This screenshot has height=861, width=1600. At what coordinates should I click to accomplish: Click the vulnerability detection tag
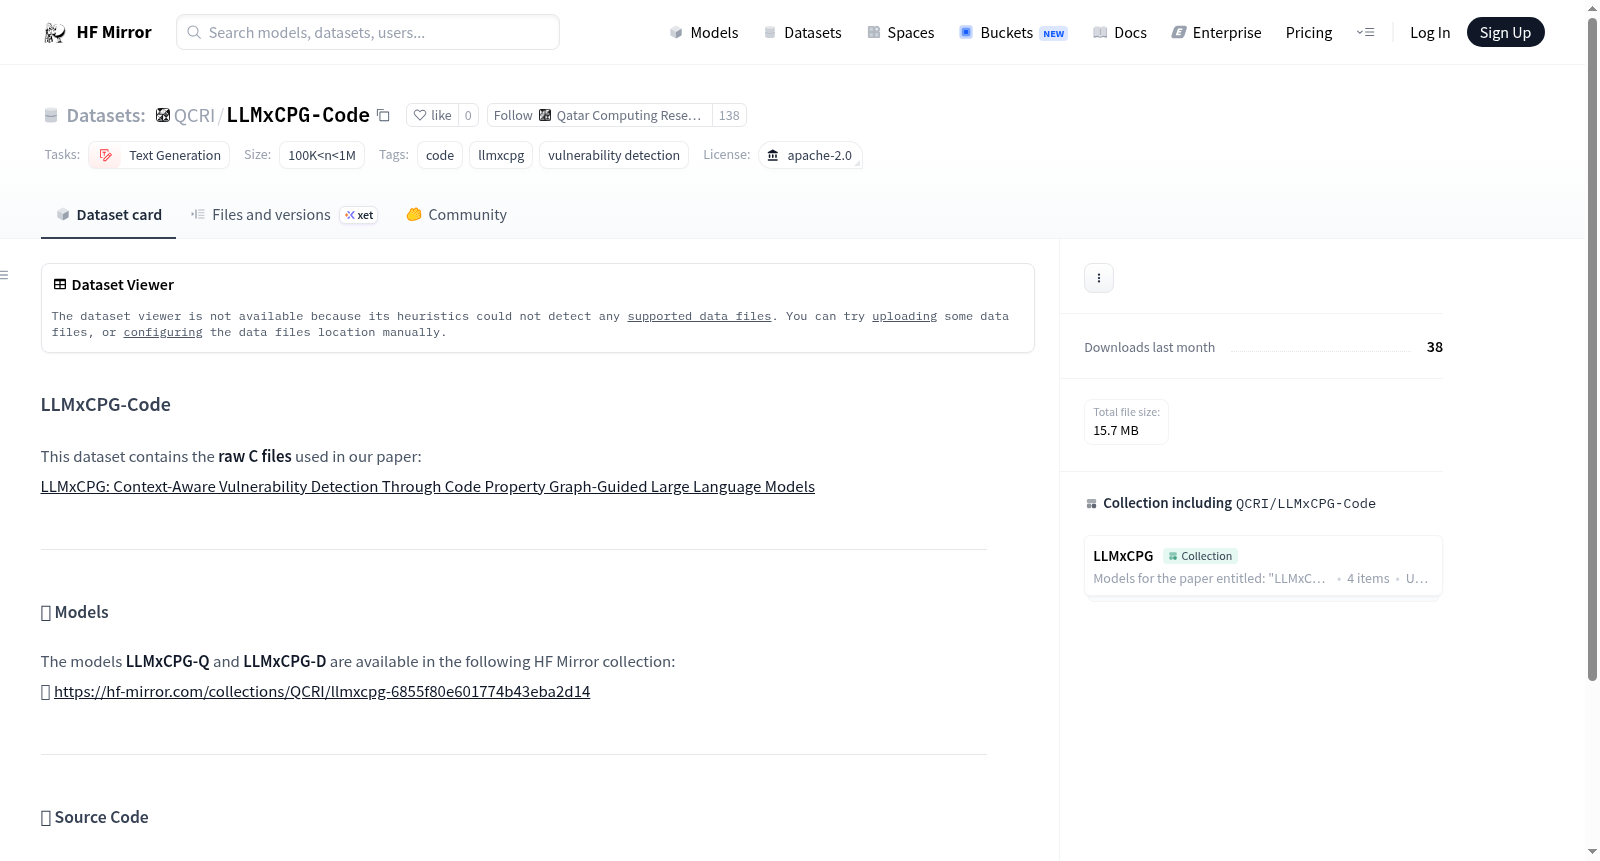(614, 155)
